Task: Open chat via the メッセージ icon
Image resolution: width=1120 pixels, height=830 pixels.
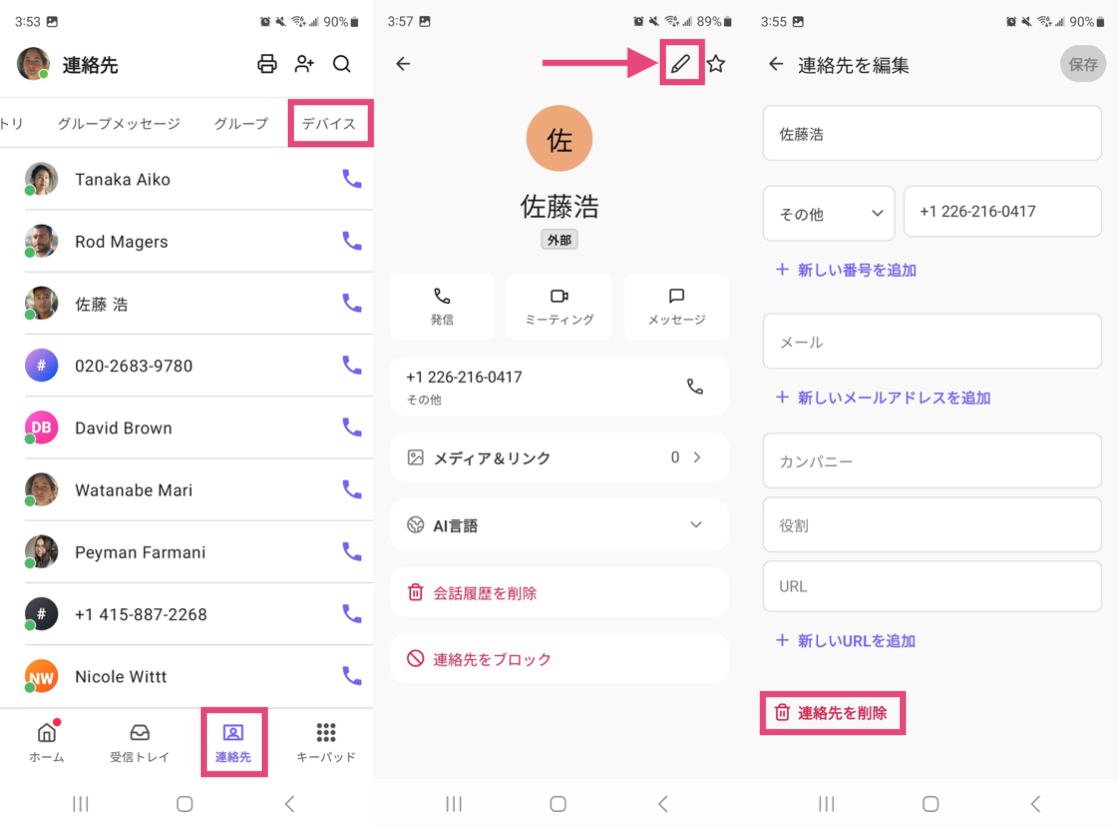Action: click(676, 305)
